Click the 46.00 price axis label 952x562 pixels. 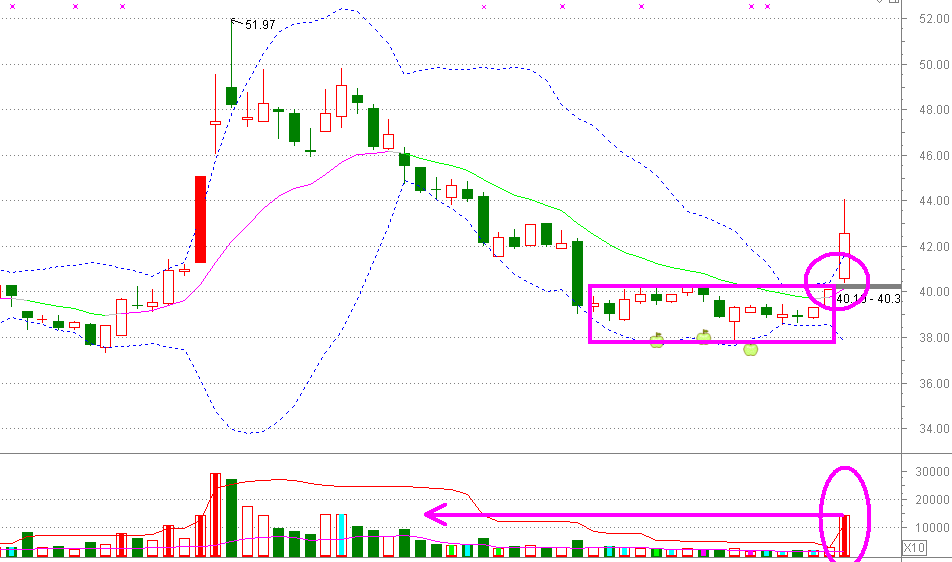click(934, 155)
